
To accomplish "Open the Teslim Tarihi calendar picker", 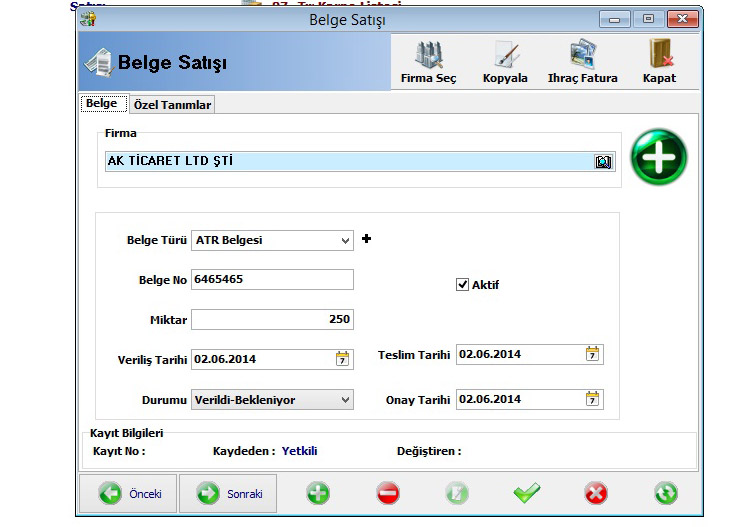I will point(592,354).
